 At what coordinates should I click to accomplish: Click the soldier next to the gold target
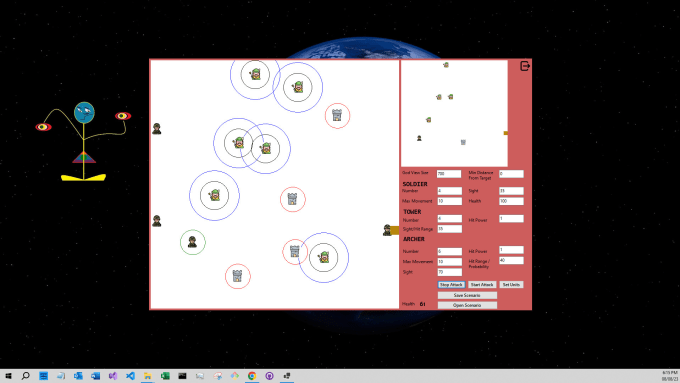tap(387, 230)
